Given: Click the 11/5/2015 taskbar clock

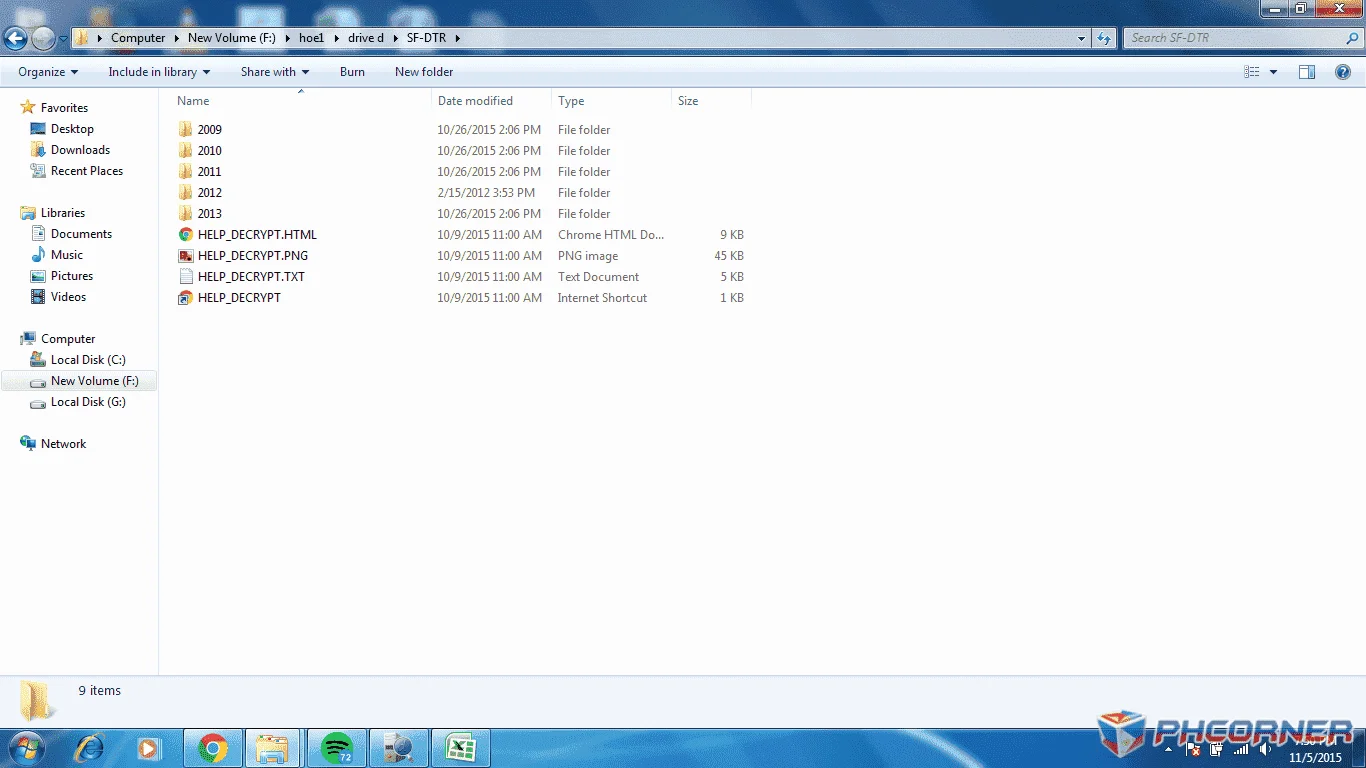Looking at the screenshot, I should tap(1315, 757).
